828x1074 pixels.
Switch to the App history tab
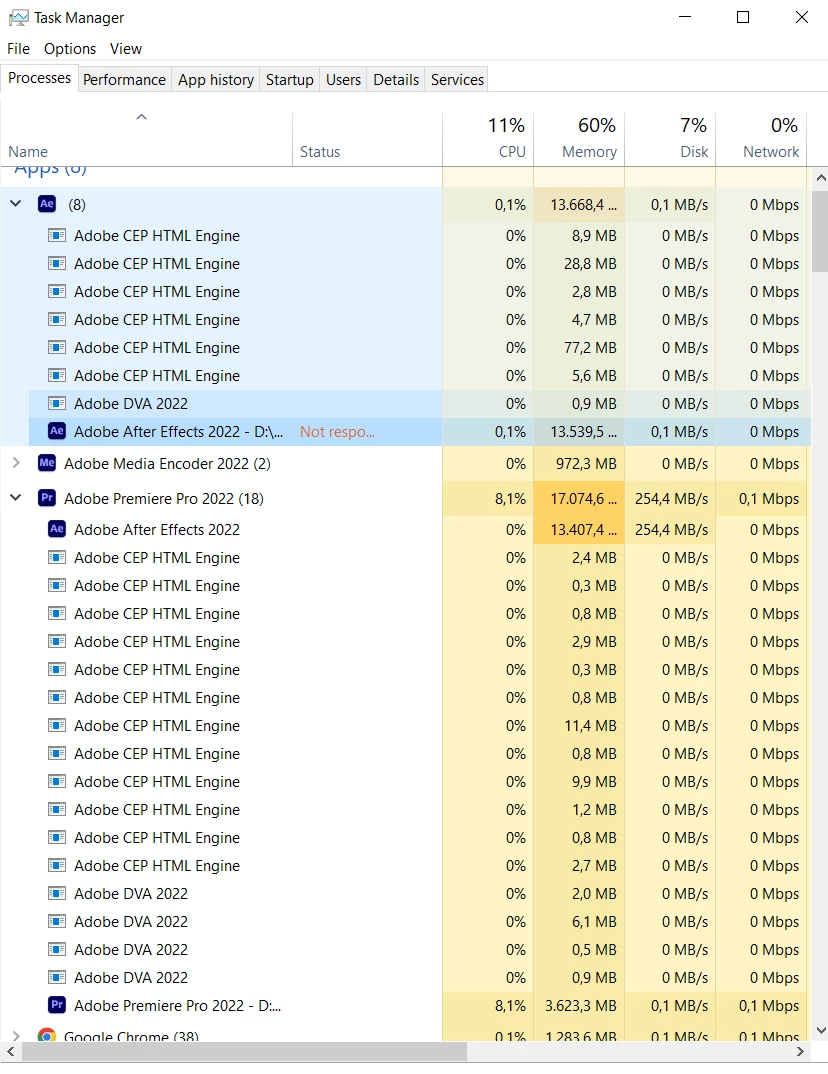(x=216, y=79)
